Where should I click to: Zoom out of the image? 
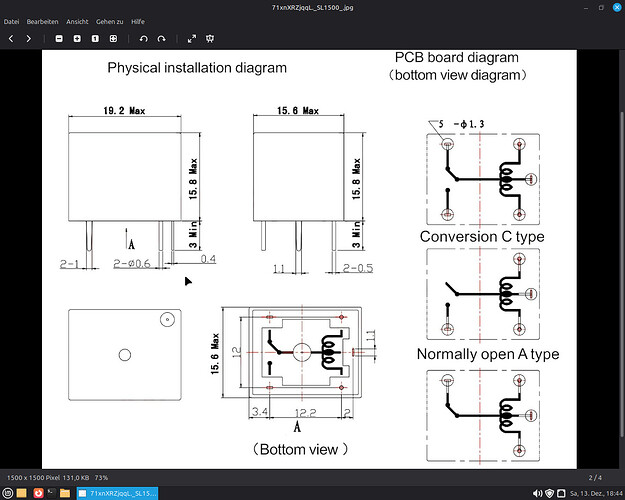pyautogui.click(x=59, y=38)
